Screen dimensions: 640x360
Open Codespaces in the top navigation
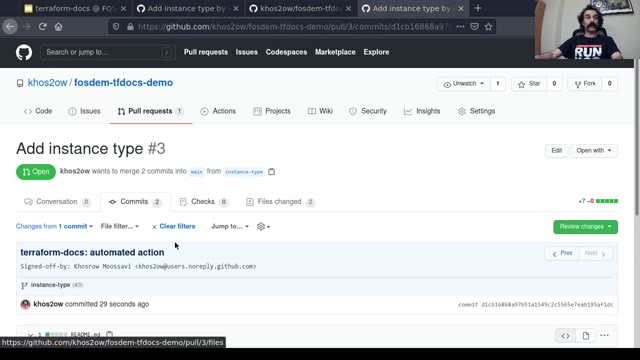coord(286,52)
